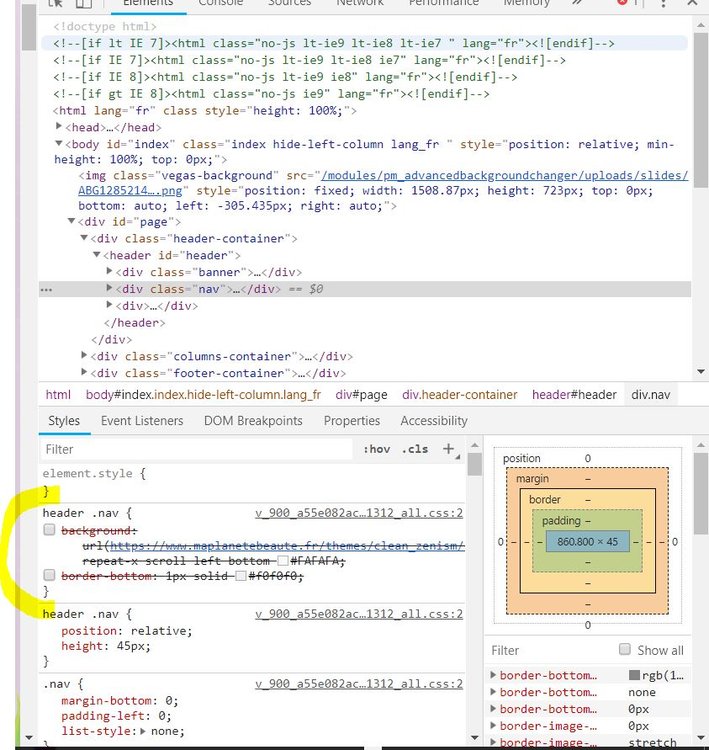
Task: Open the Event Listeners sub-tab
Action: (x=142, y=421)
